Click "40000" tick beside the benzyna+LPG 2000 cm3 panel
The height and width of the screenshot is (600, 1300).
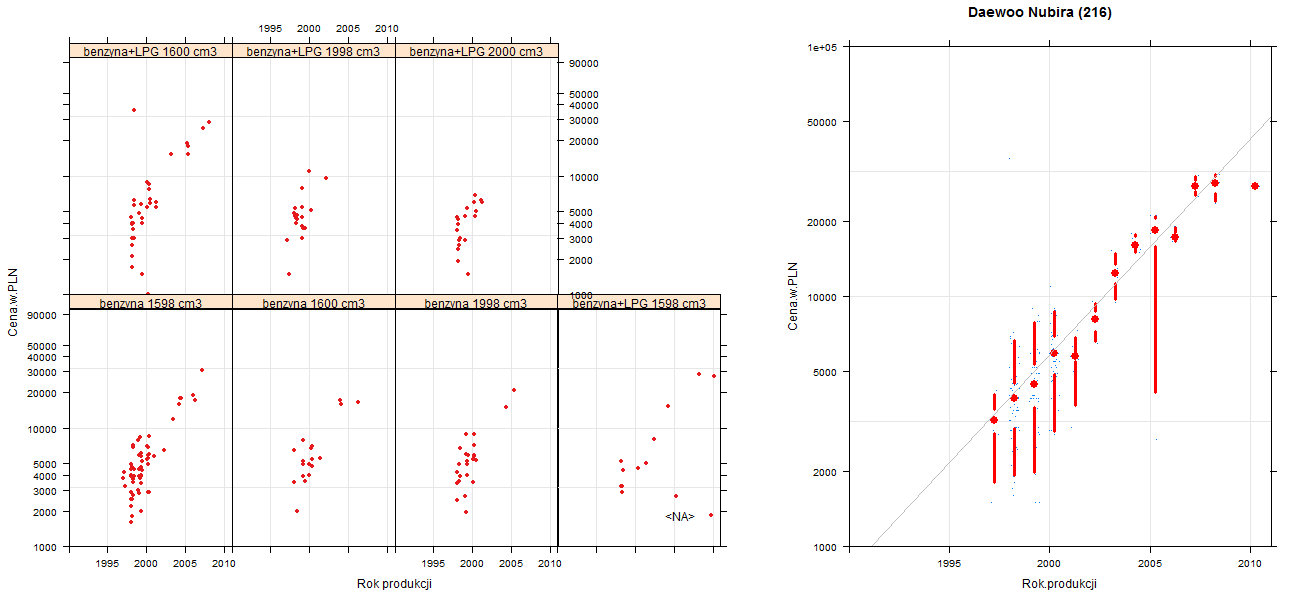coord(583,106)
